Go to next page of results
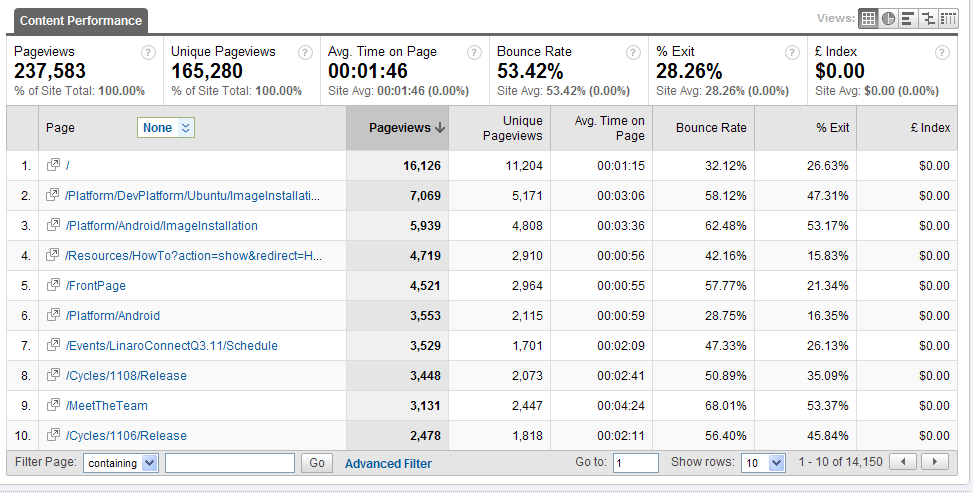Image resolution: width=973 pixels, height=493 pixels. coord(935,462)
